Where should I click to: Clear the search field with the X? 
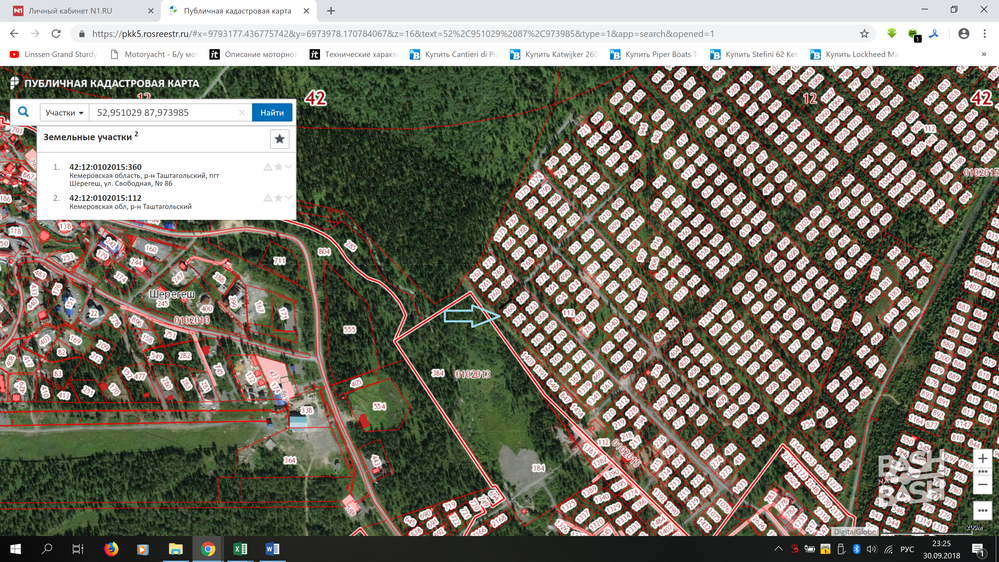(241, 113)
